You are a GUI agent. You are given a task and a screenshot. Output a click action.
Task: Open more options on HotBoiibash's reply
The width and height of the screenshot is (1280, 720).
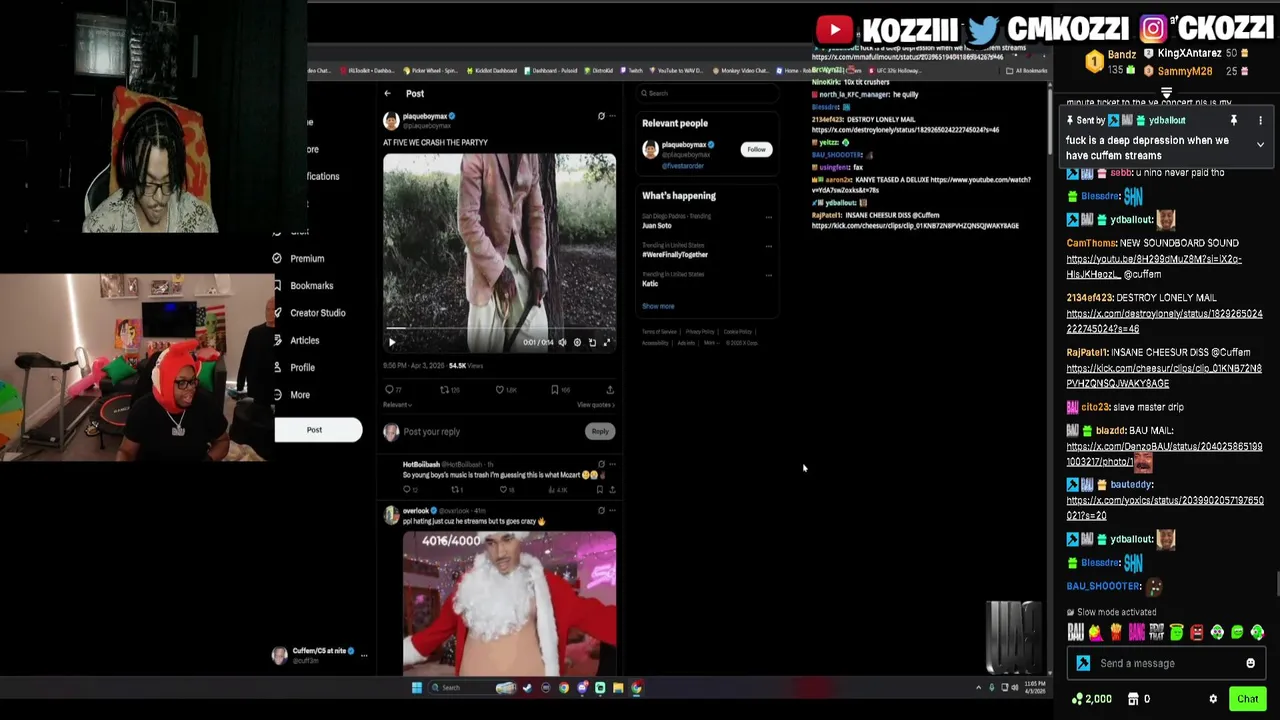pos(612,464)
